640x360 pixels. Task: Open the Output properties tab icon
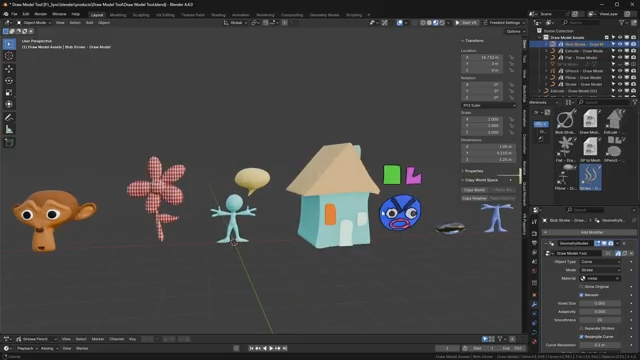pyautogui.click(x=534, y=243)
